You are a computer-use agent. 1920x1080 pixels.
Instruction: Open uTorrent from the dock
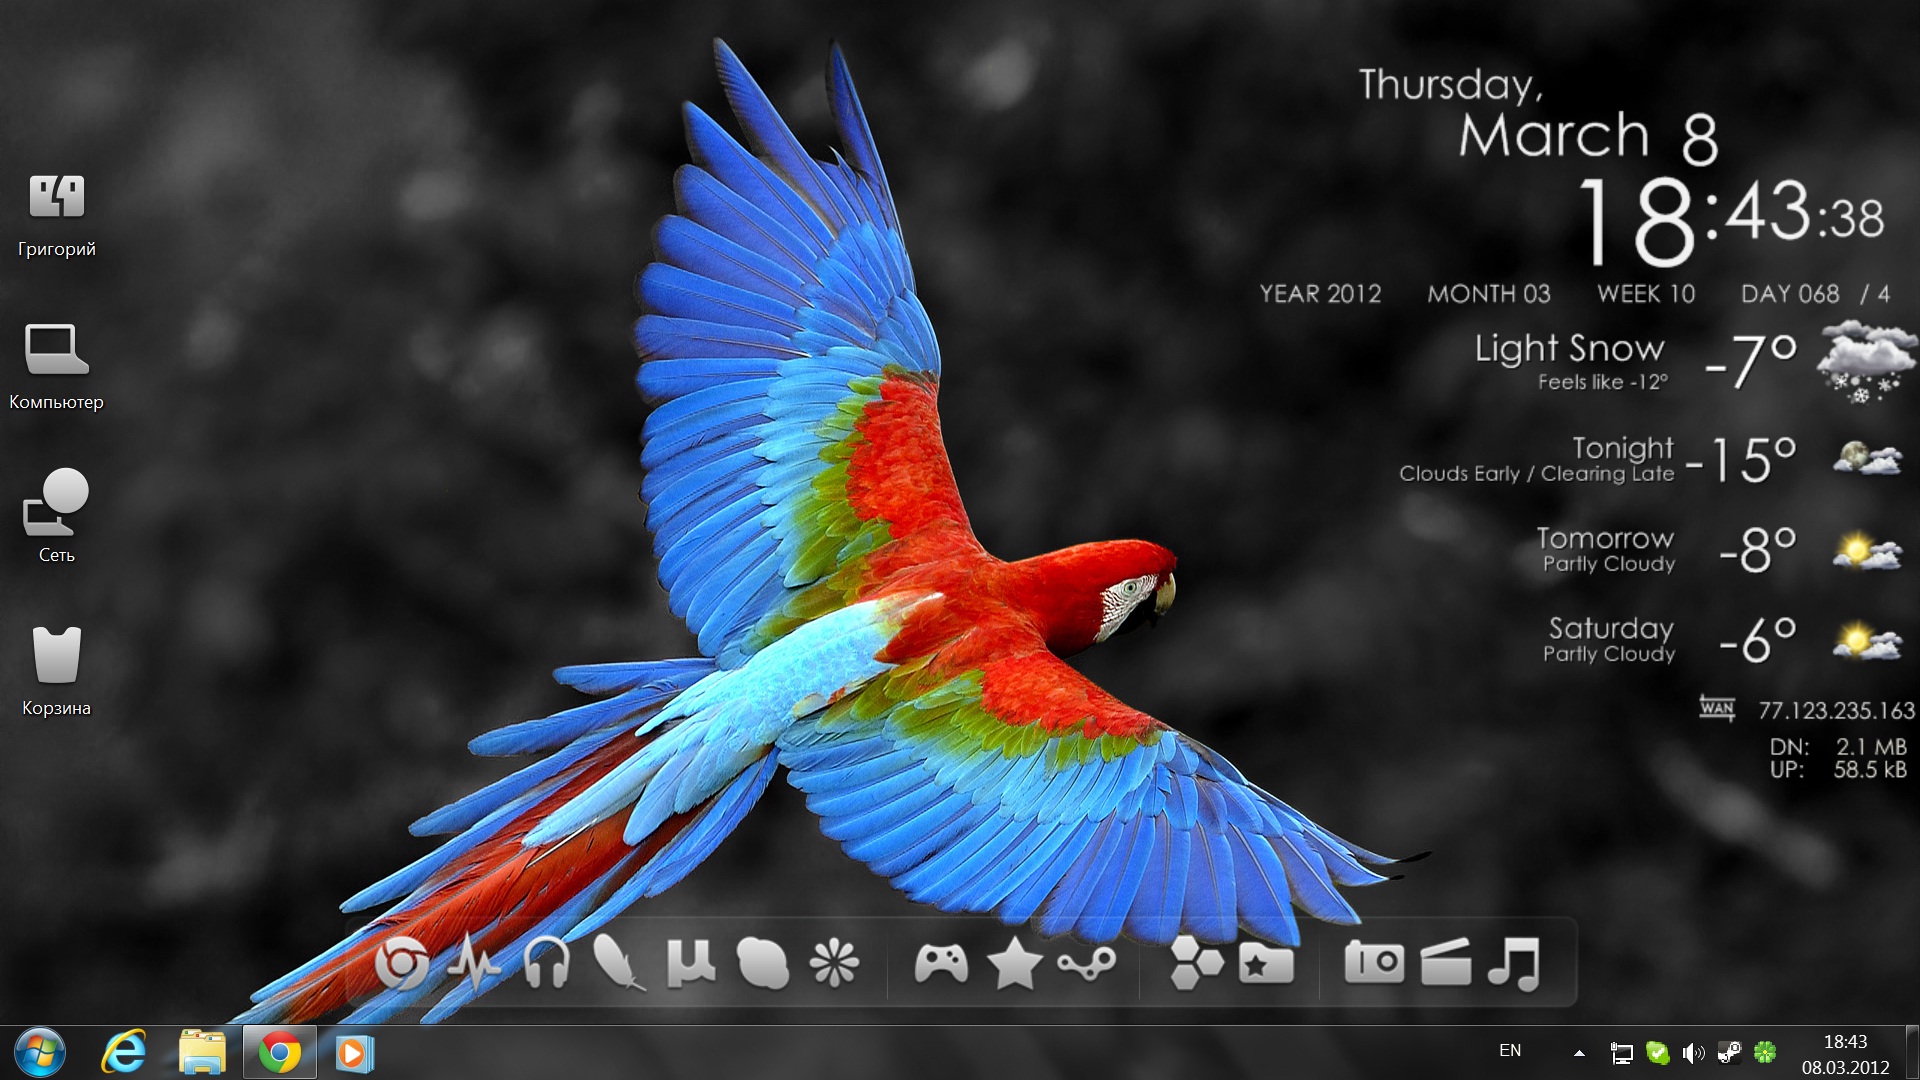tap(690, 963)
